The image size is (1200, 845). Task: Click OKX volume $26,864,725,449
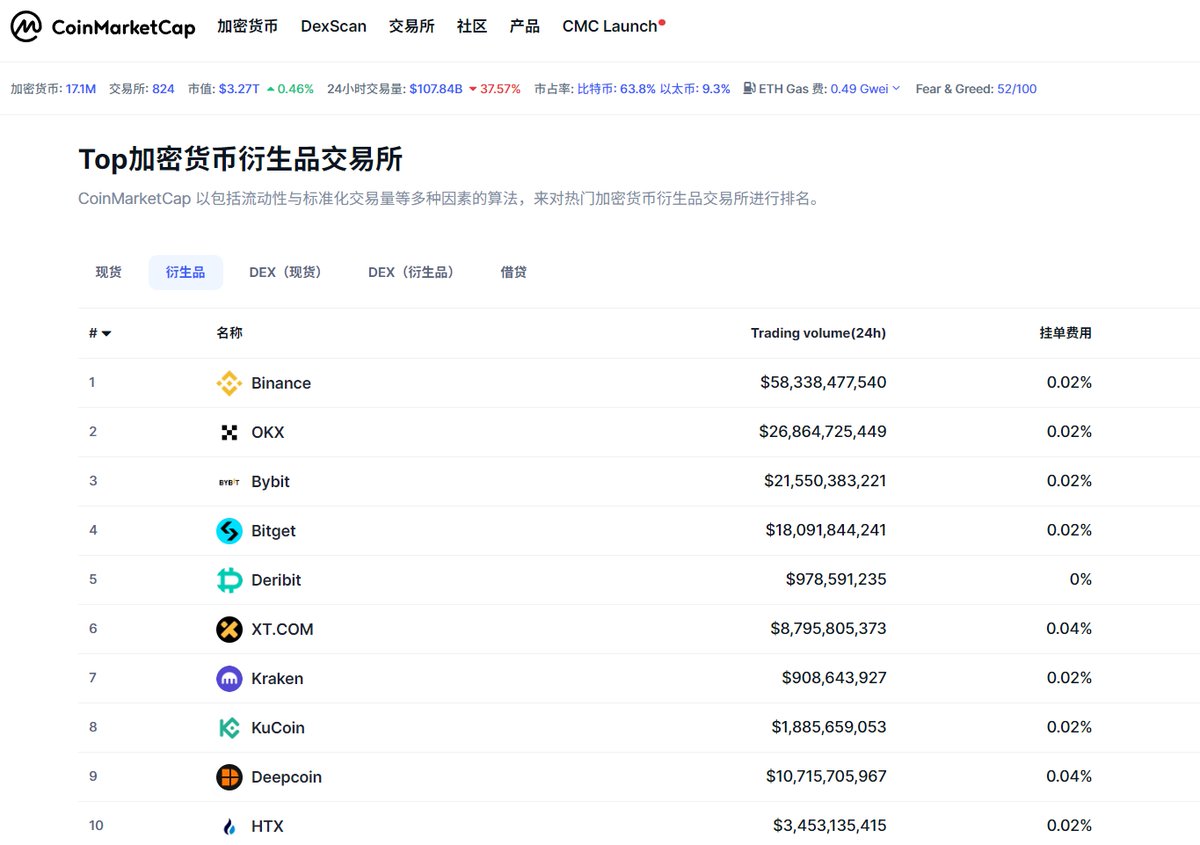823,432
